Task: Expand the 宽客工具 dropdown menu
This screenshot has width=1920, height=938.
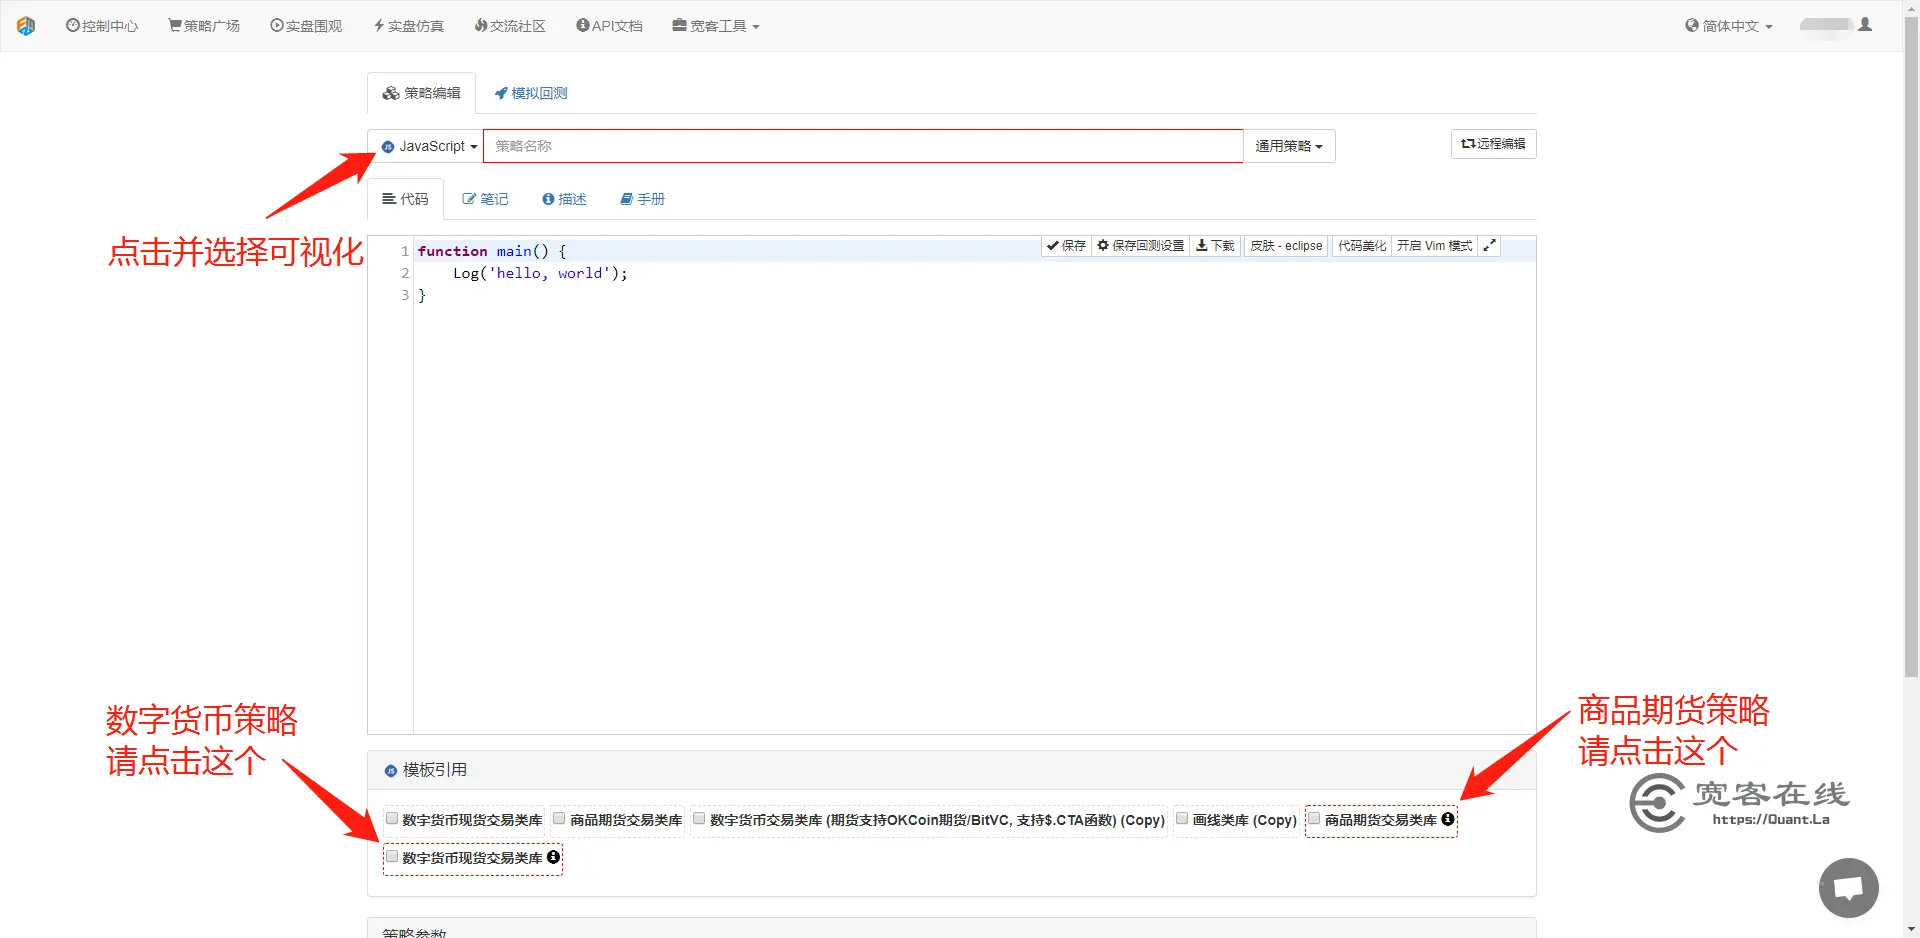Action: (716, 26)
